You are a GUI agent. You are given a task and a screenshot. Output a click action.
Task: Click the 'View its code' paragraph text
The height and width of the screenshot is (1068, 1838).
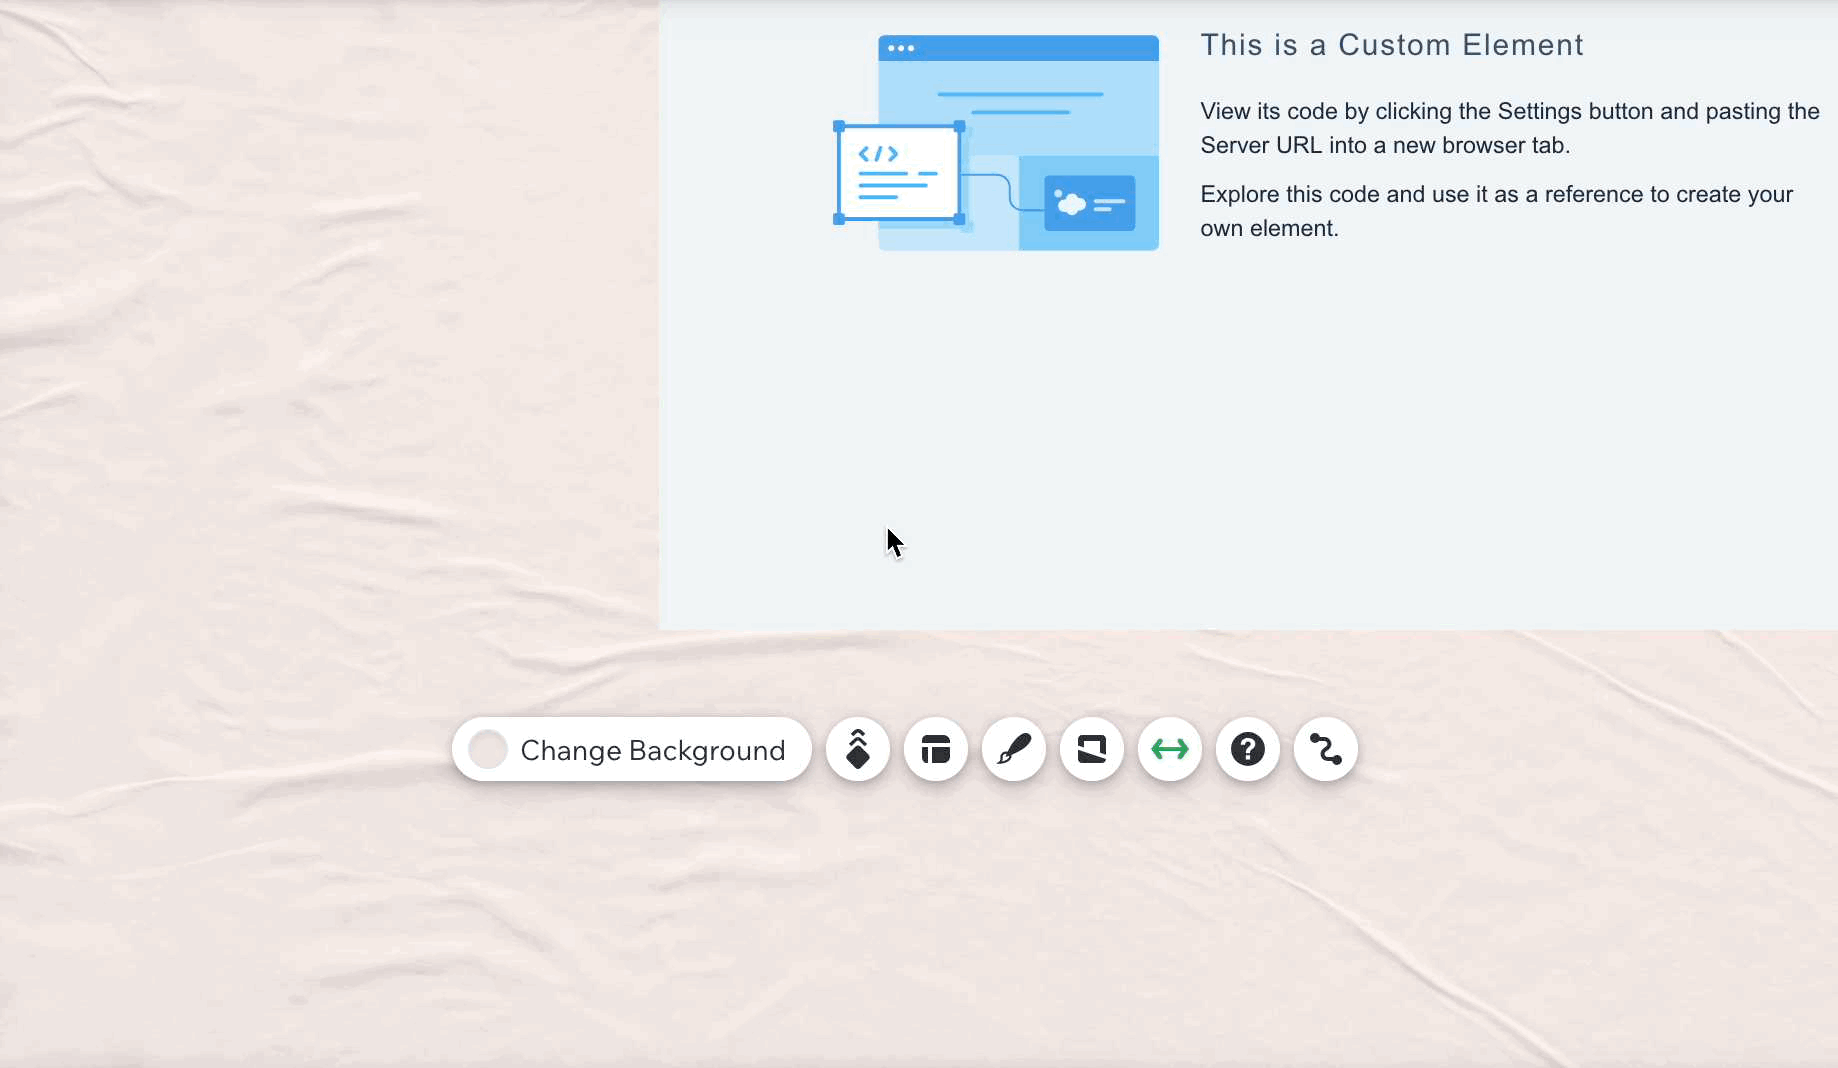point(1508,128)
